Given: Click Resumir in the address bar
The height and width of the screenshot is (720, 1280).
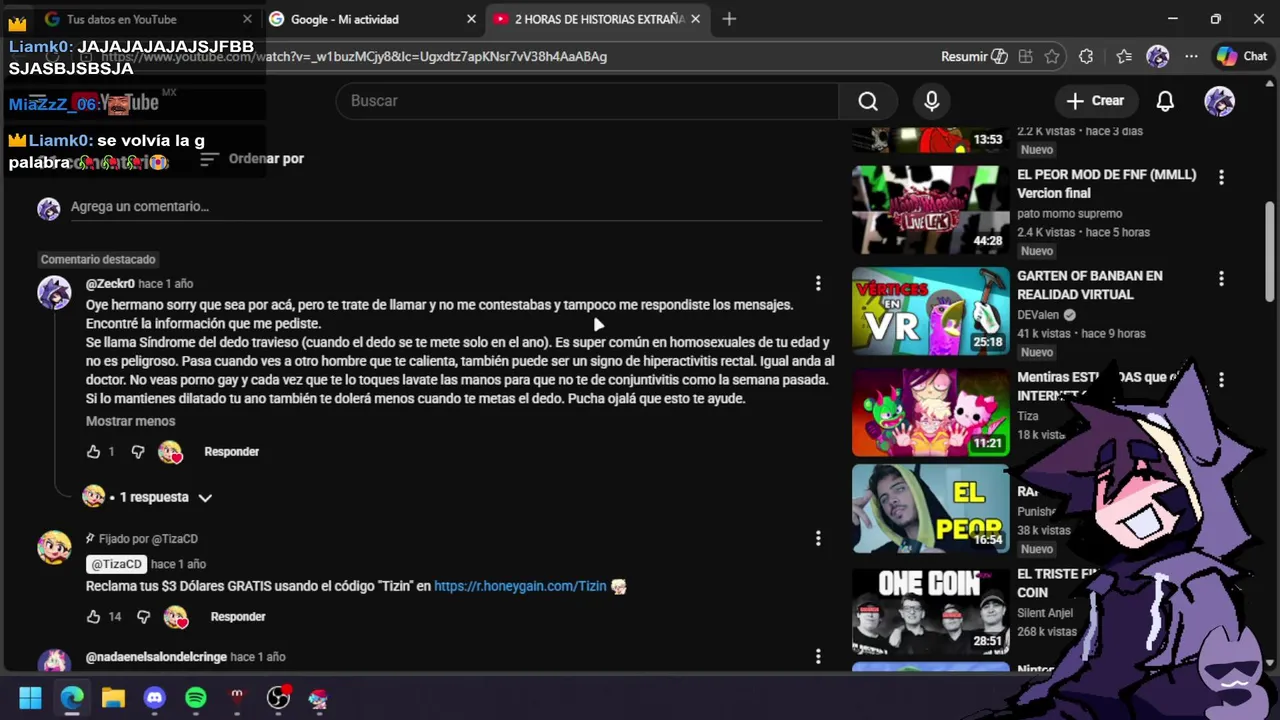Looking at the screenshot, I should coord(974,57).
